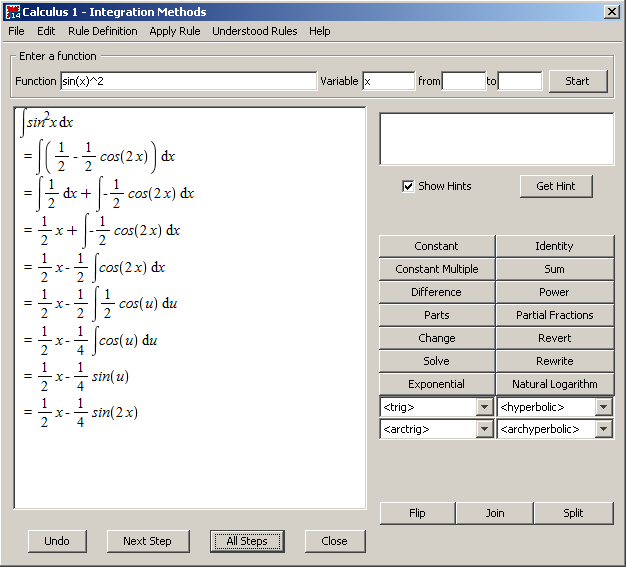This screenshot has width=626, height=567.
Task: Apply the Difference rule
Action: (436, 292)
